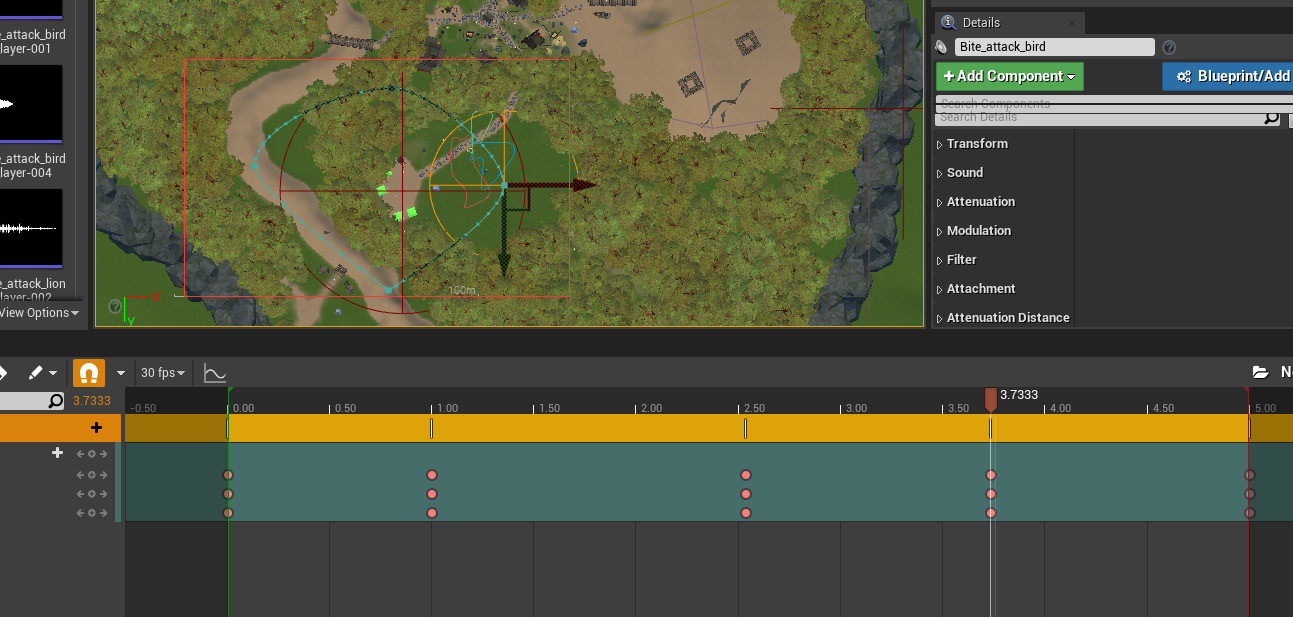Click the help icon beside actor name
Image resolution: width=1293 pixels, height=617 pixels.
pyautogui.click(x=1169, y=47)
